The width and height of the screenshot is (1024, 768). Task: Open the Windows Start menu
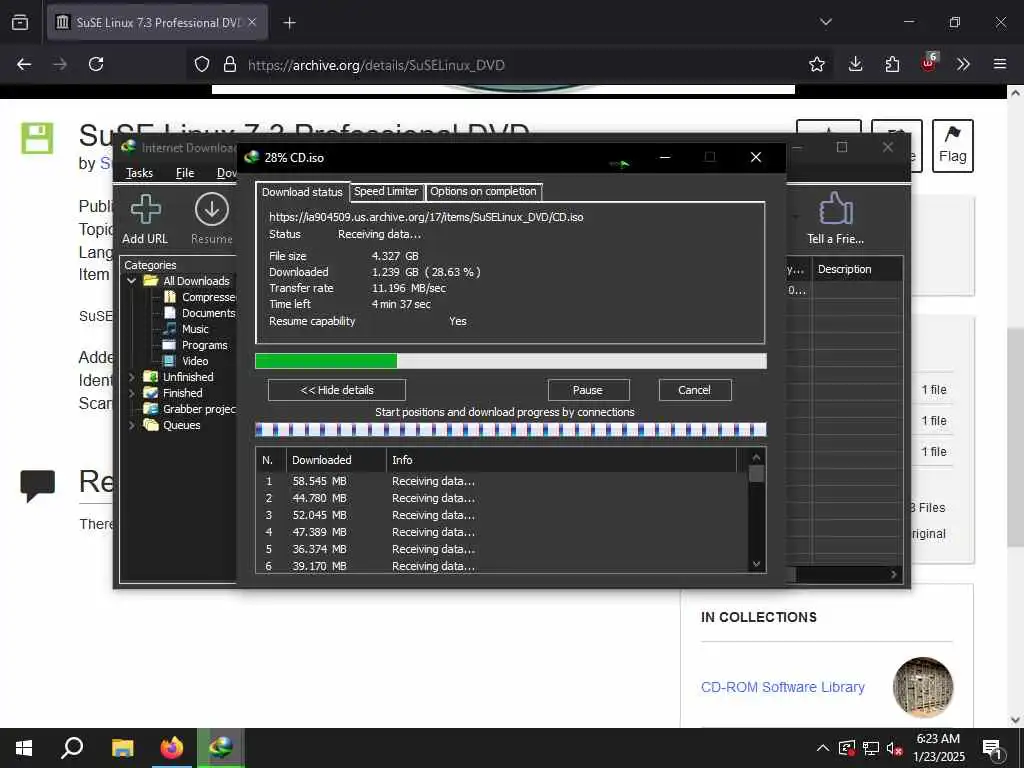(24, 748)
